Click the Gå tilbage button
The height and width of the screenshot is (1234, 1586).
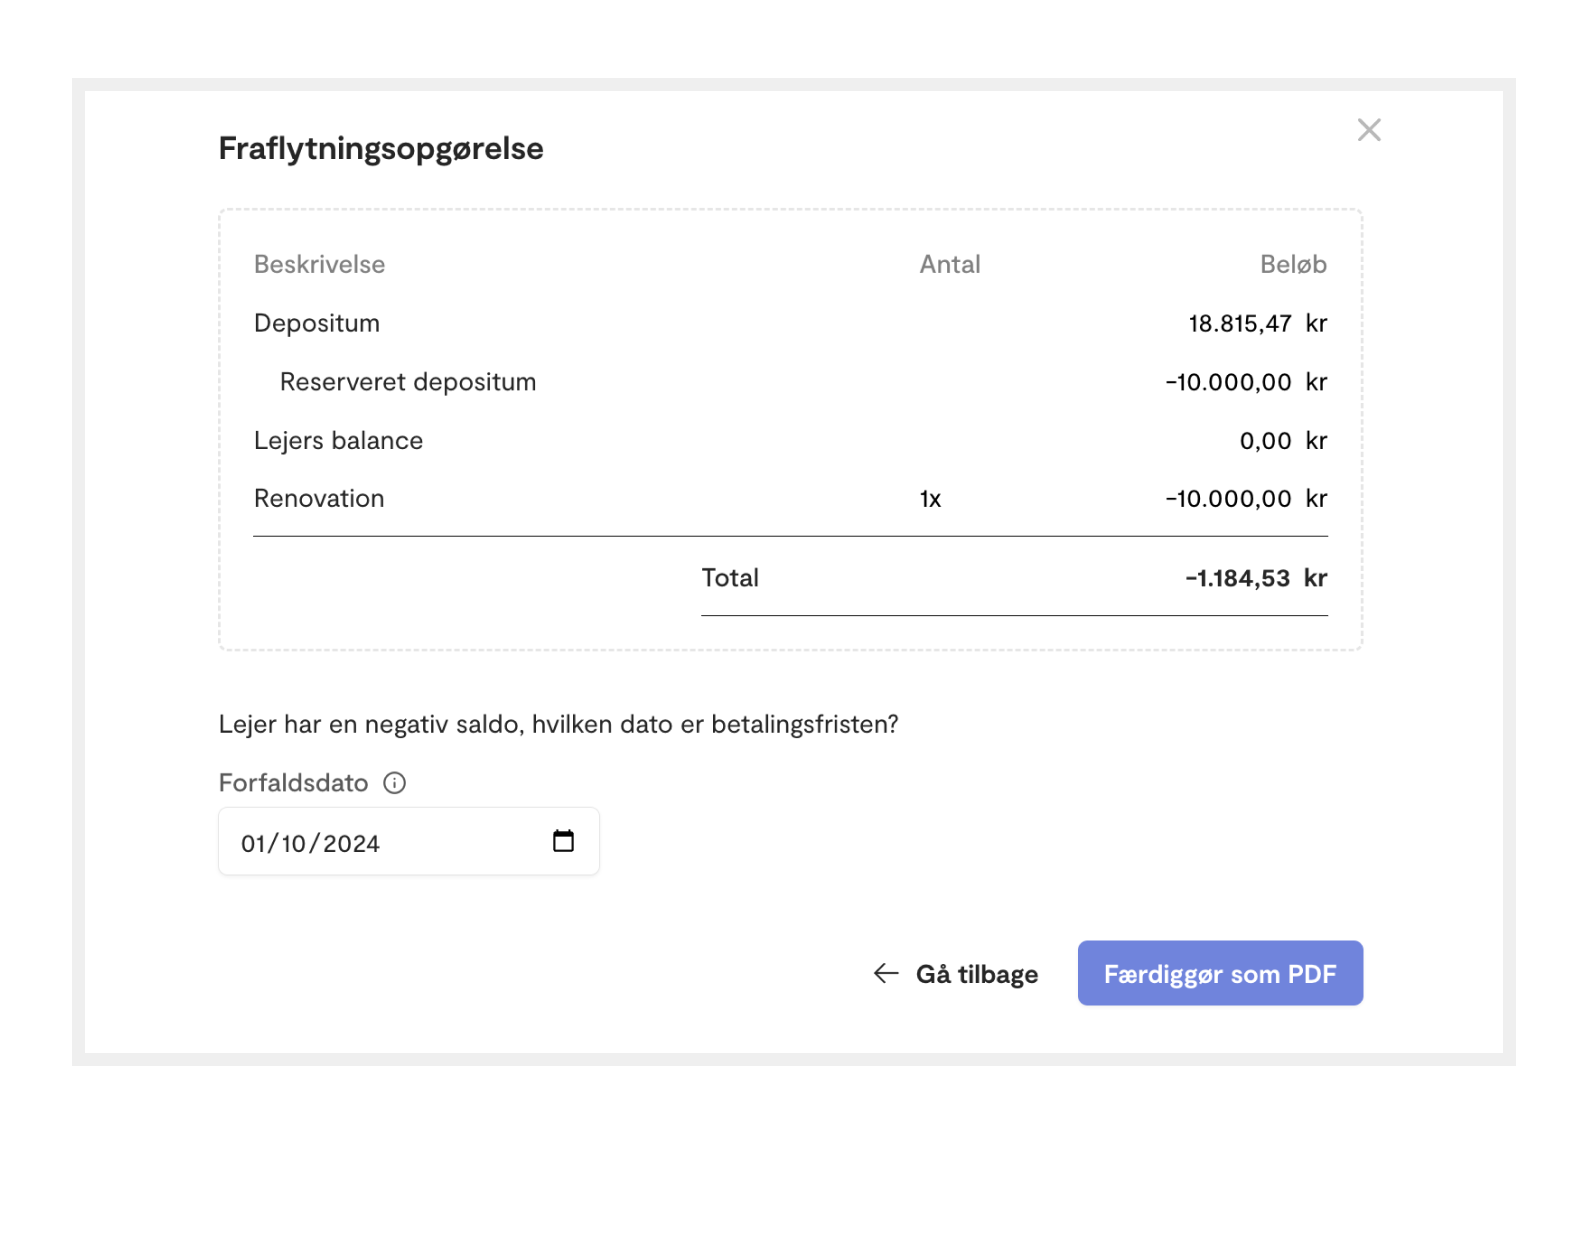[956, 974]
